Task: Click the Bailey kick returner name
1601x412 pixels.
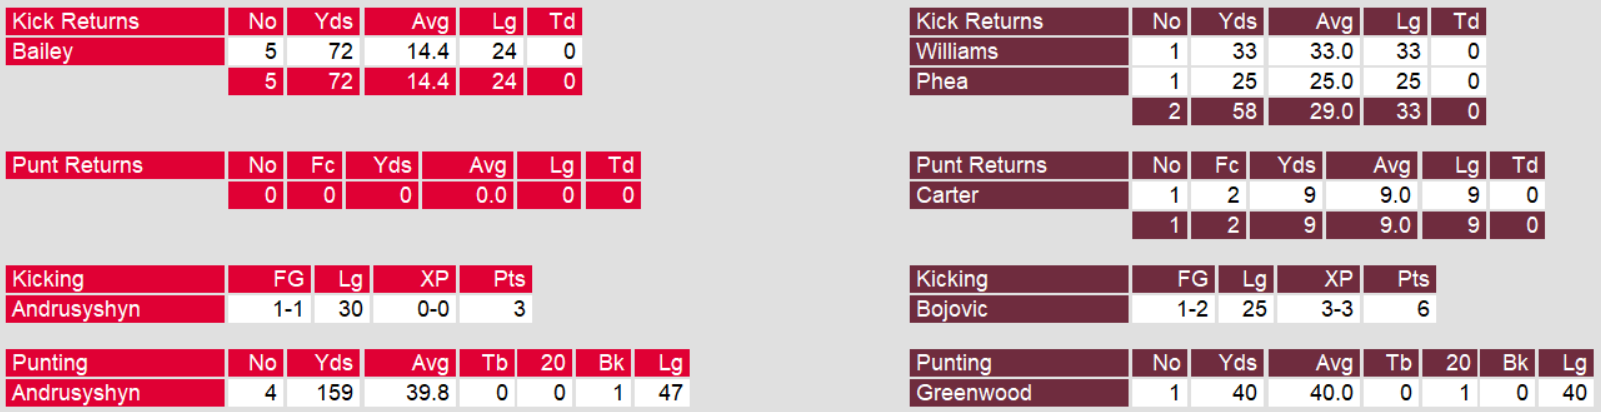Action: [43, 52]
